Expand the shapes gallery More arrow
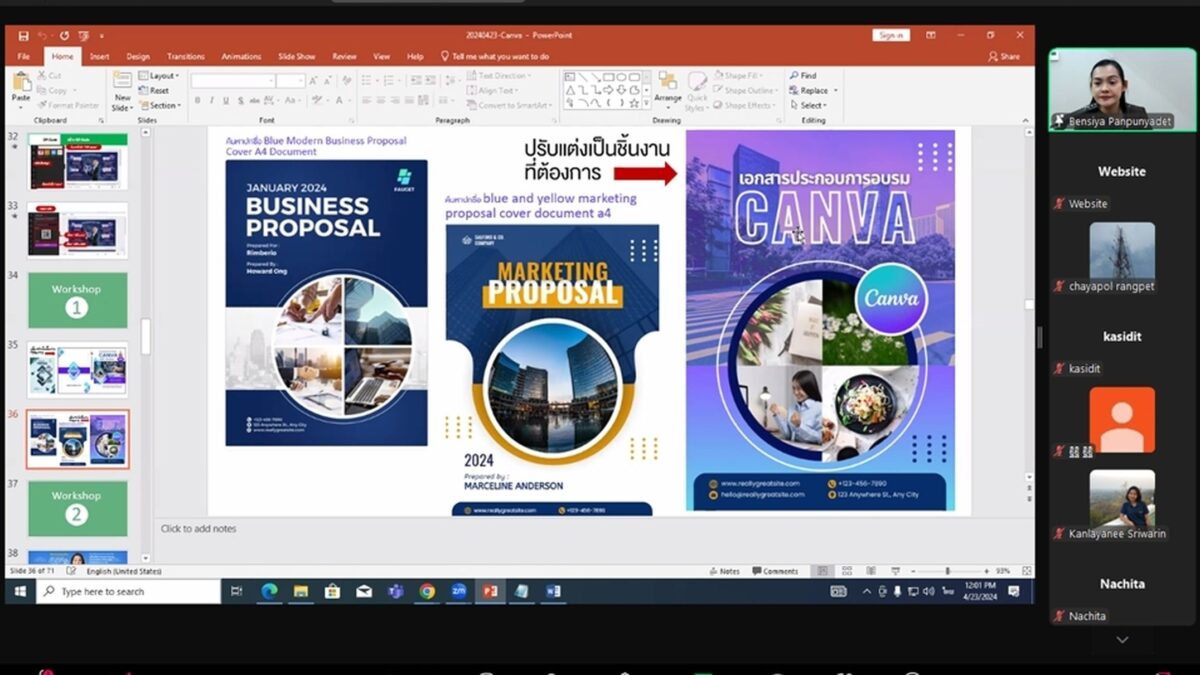 (645, 103)
